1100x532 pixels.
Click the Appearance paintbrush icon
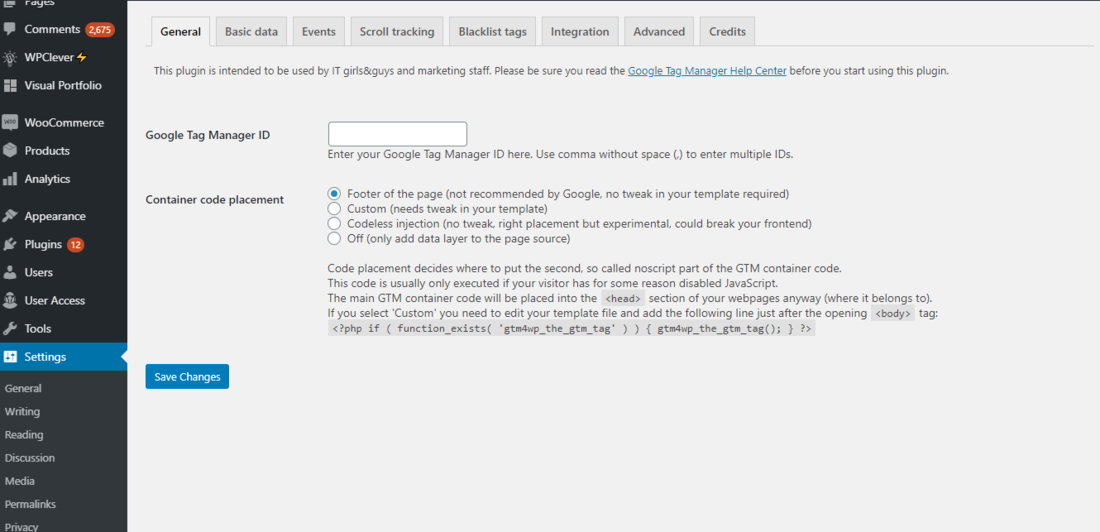[x=10, y=216]
